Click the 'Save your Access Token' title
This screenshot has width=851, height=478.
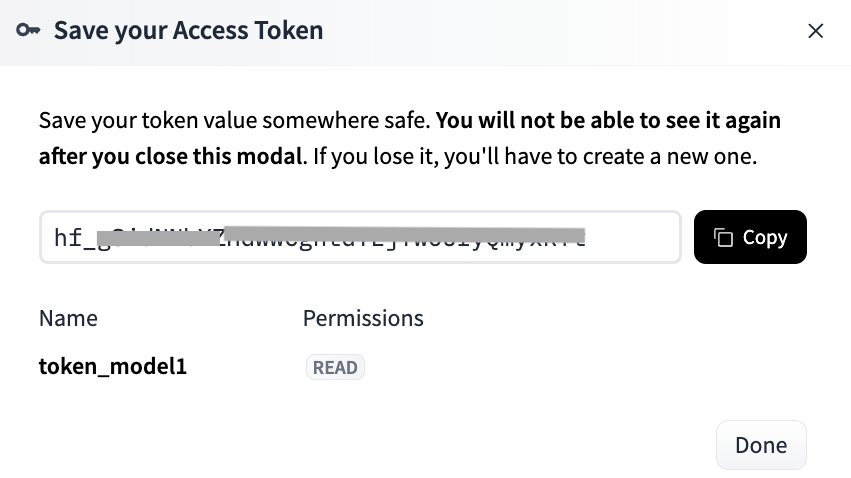click(188, 31)
